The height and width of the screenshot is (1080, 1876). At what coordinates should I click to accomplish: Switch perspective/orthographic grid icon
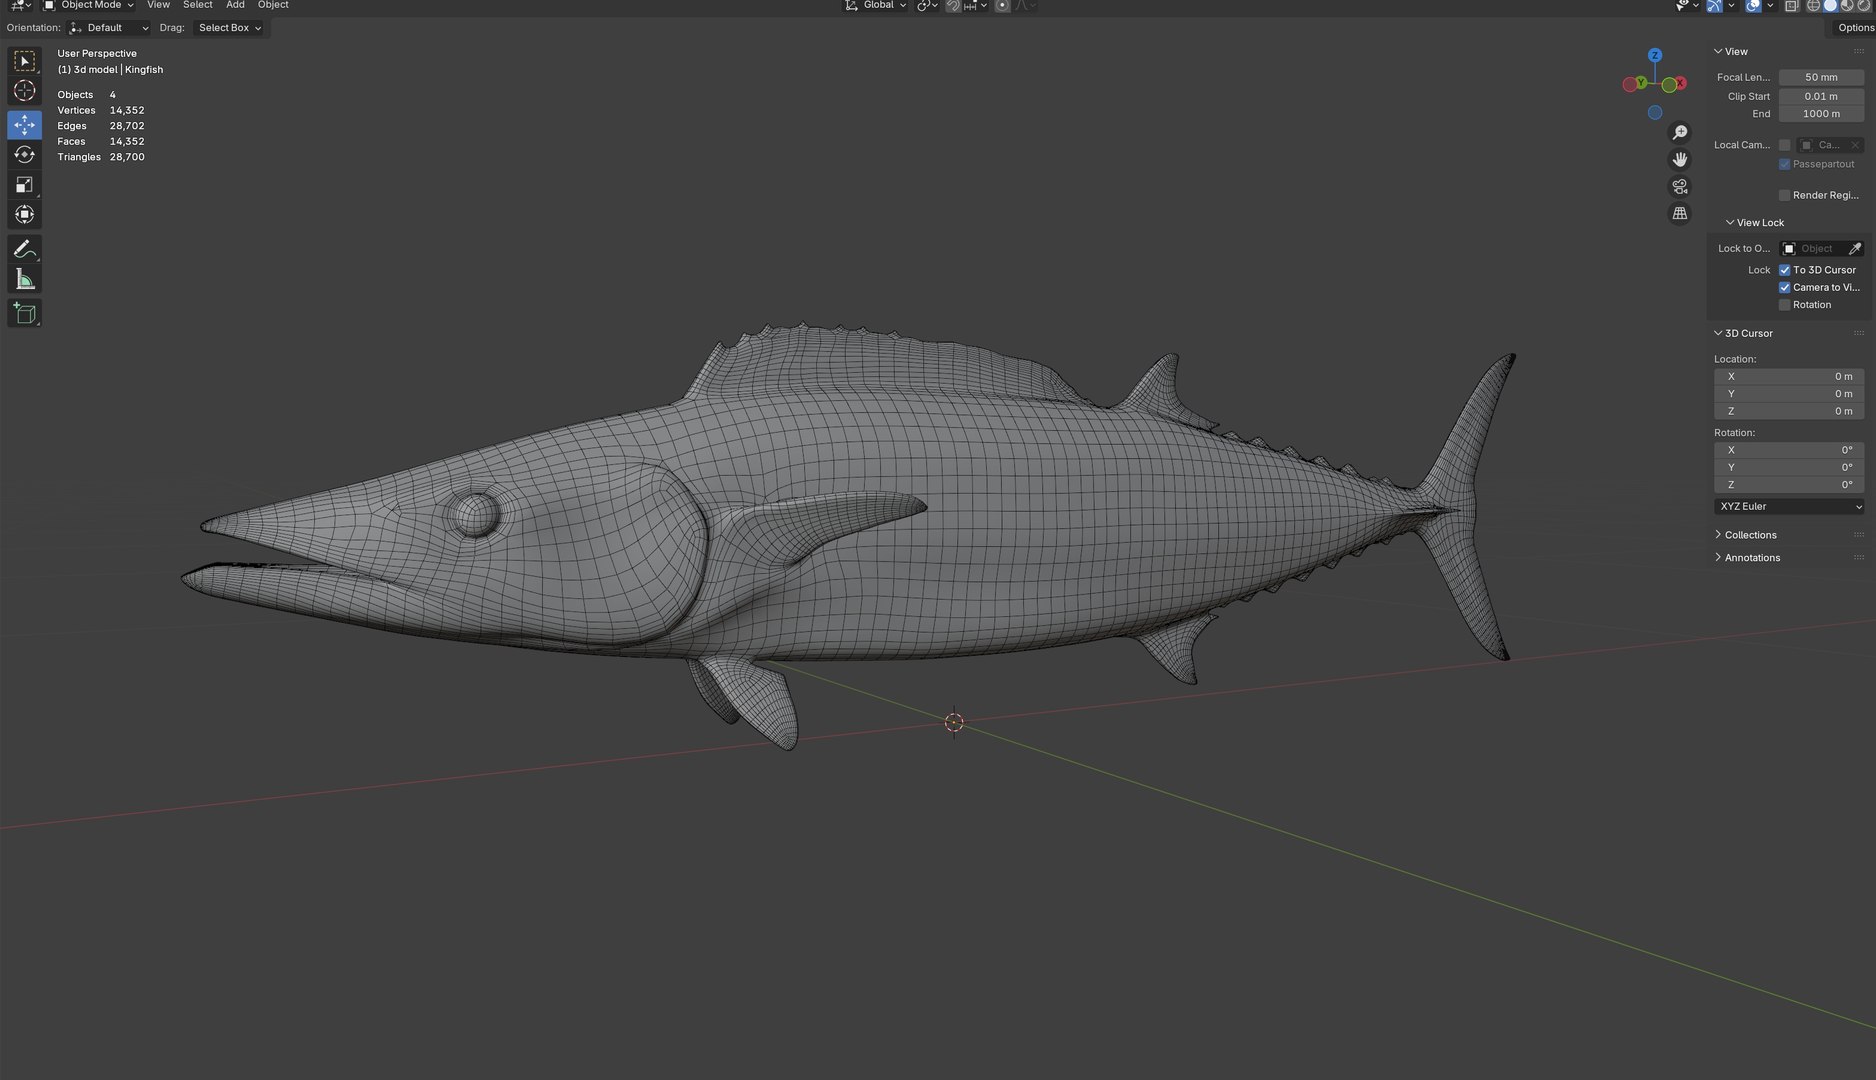(1680, 214)
